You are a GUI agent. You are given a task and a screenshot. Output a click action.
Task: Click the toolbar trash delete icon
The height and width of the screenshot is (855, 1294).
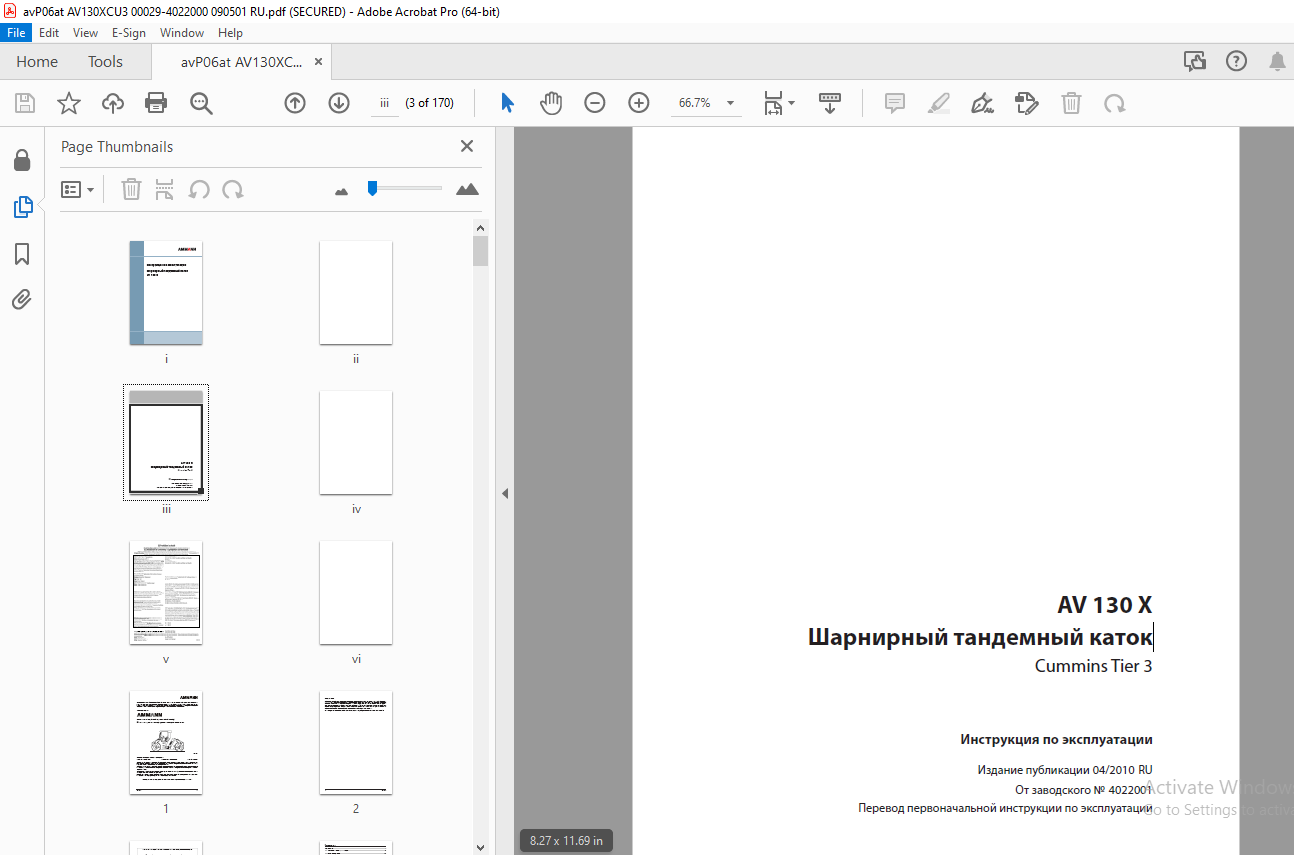pyautogui.click(x=1071, y=103)
